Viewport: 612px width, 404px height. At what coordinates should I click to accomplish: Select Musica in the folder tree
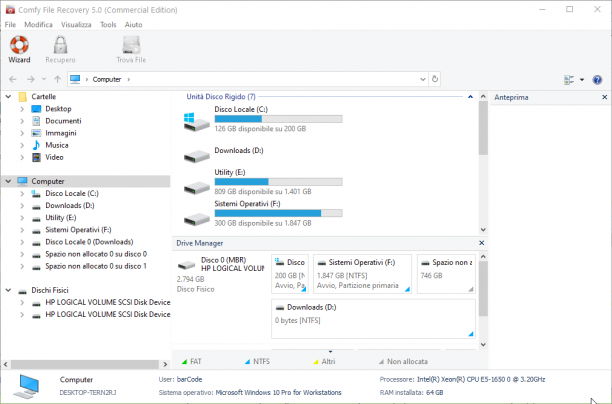57,145
